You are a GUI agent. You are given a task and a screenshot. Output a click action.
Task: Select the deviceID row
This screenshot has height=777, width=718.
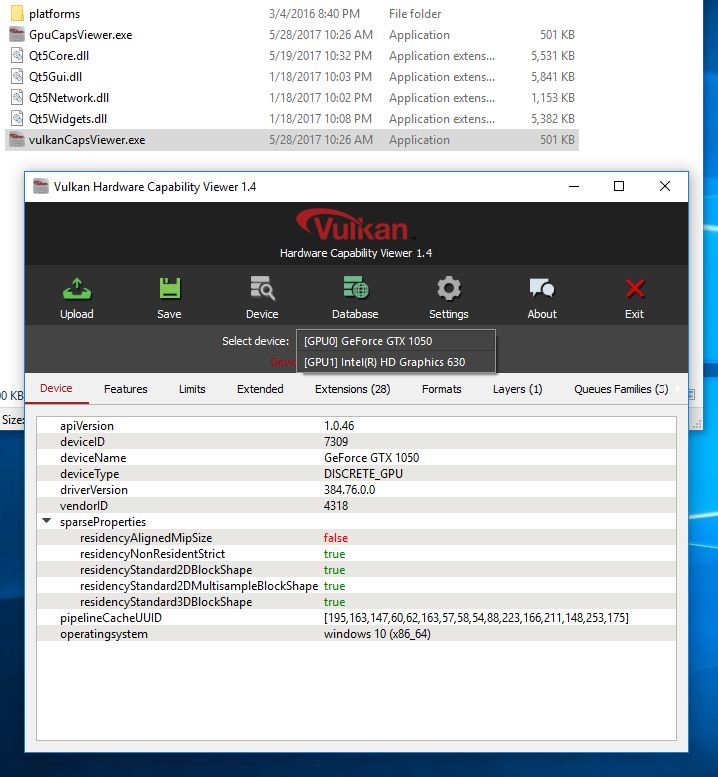click(x=356, y=442)
